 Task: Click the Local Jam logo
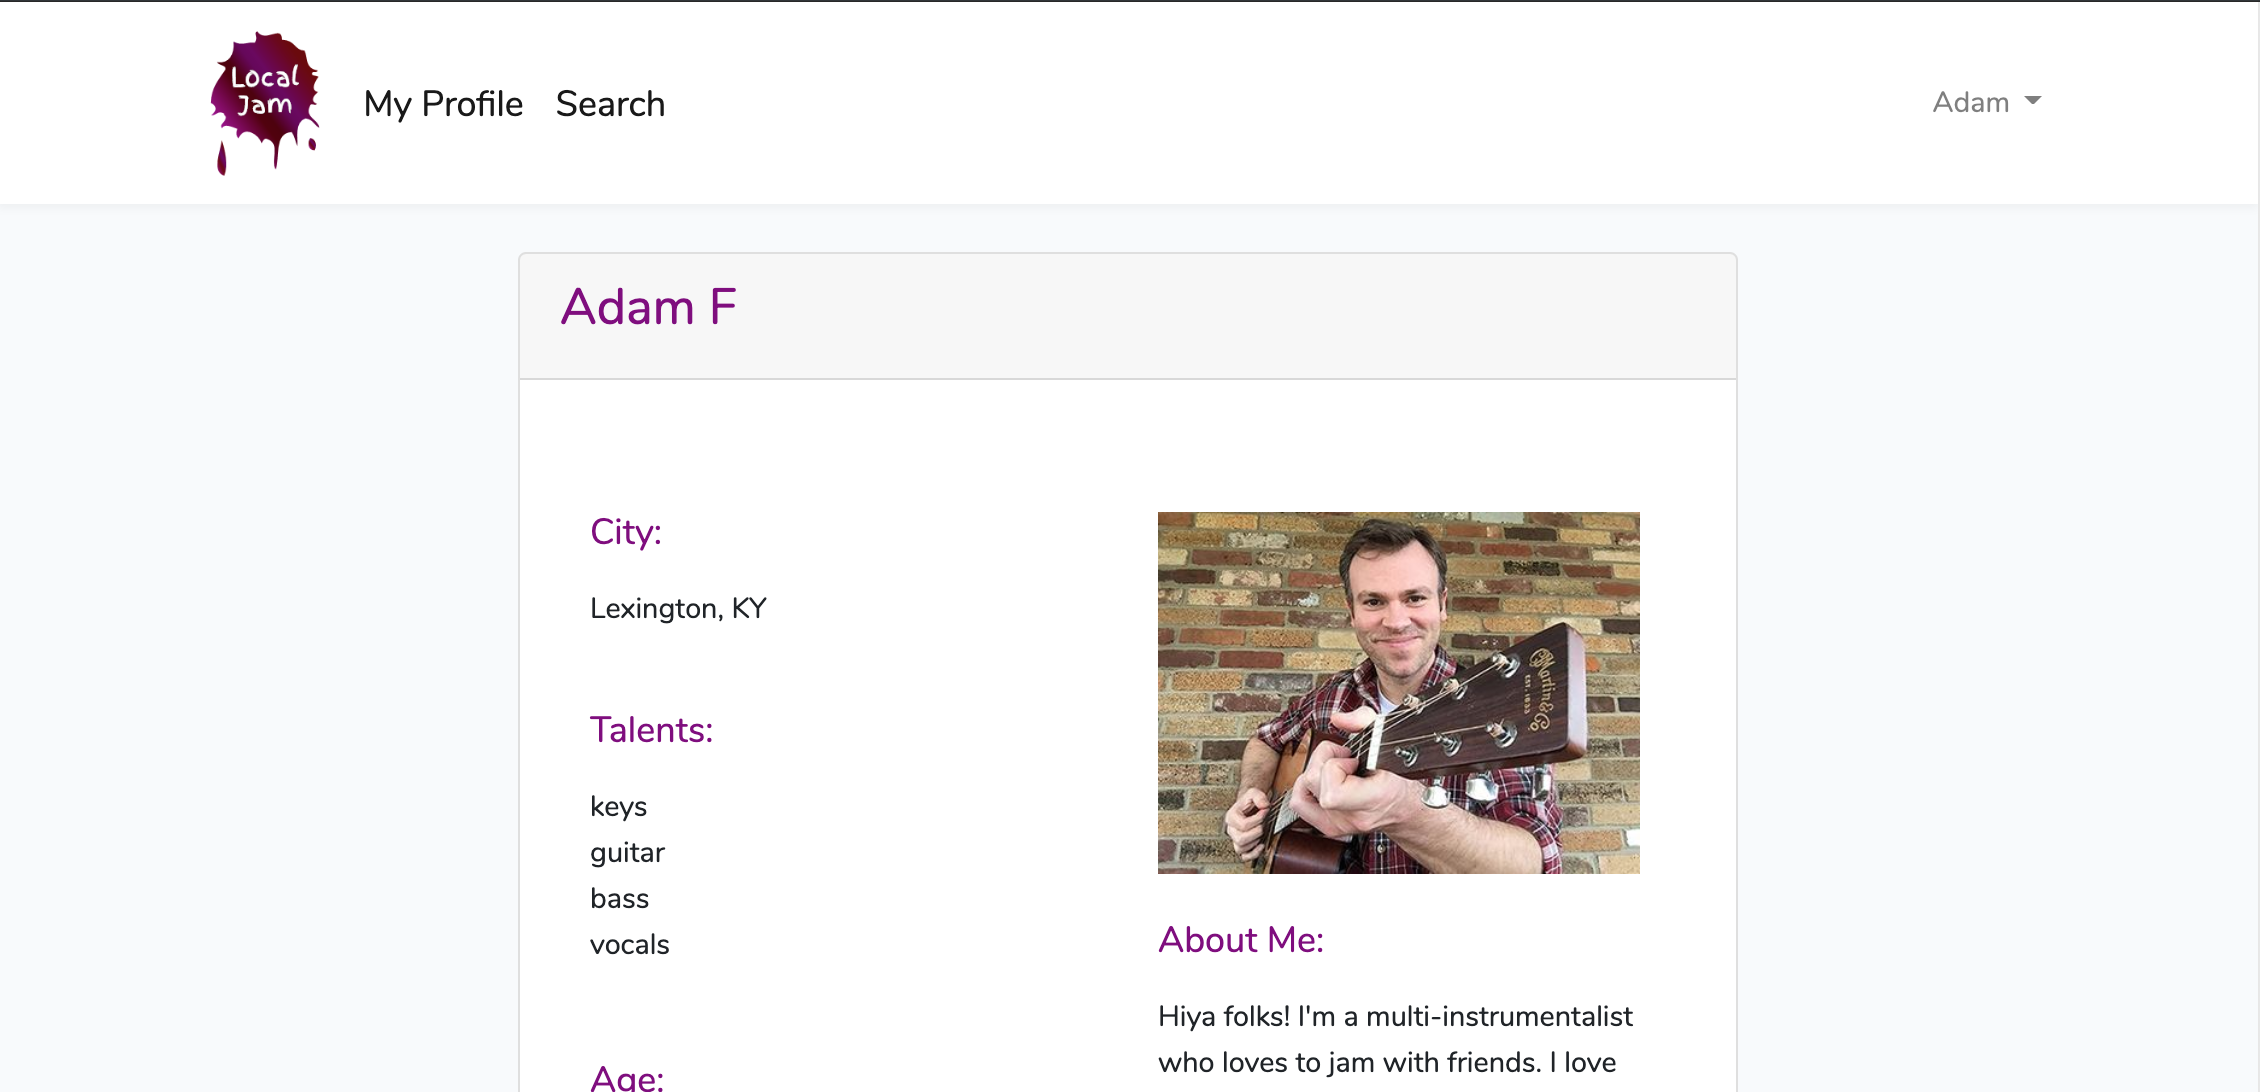pyautogui.click(x=265, y=103)
